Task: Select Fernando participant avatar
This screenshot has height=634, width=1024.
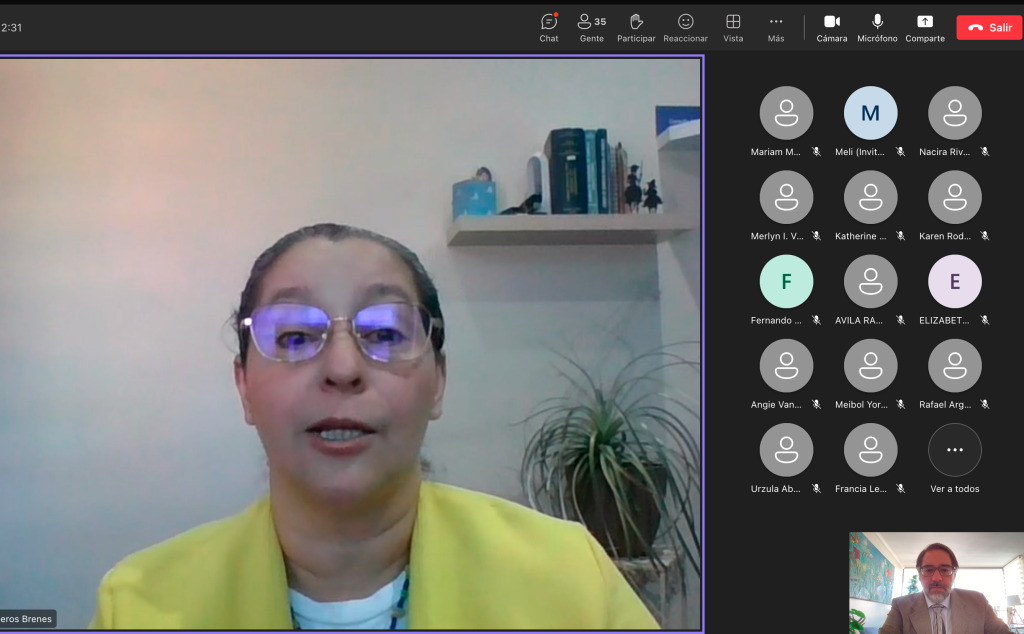Action: point(786,282)
